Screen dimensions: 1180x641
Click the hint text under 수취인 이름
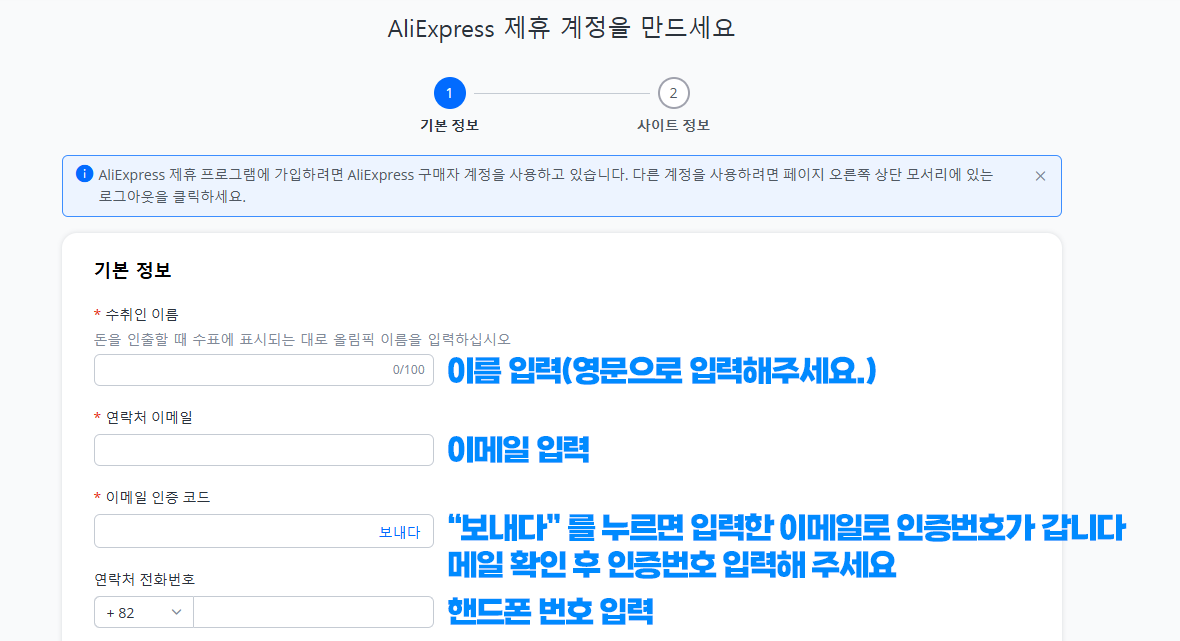click(x=303, y=339)
